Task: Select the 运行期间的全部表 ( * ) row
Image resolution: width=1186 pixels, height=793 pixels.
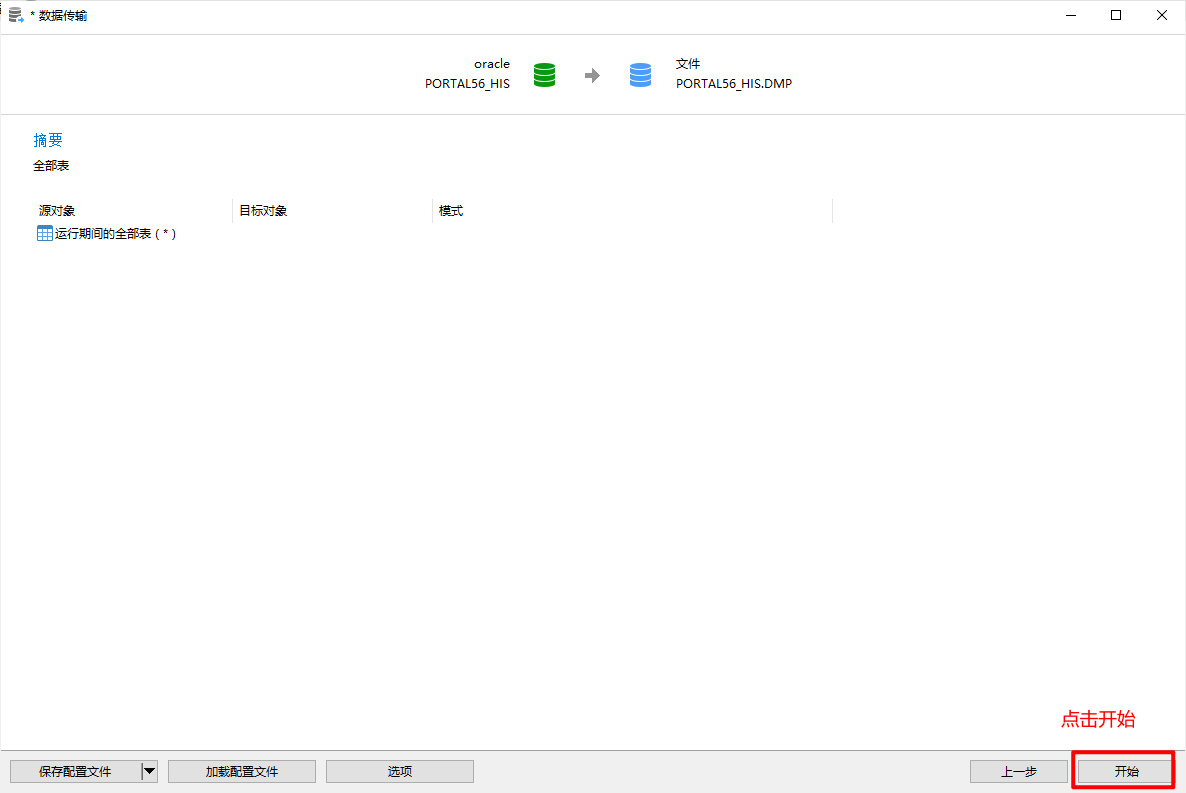Action: [107, 233]
